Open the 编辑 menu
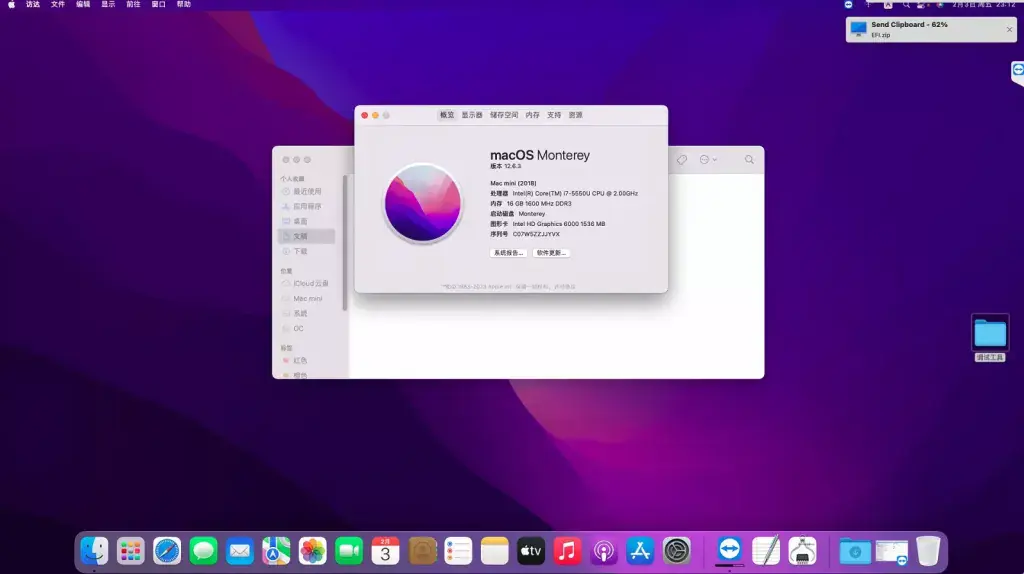 click(83, 5)
